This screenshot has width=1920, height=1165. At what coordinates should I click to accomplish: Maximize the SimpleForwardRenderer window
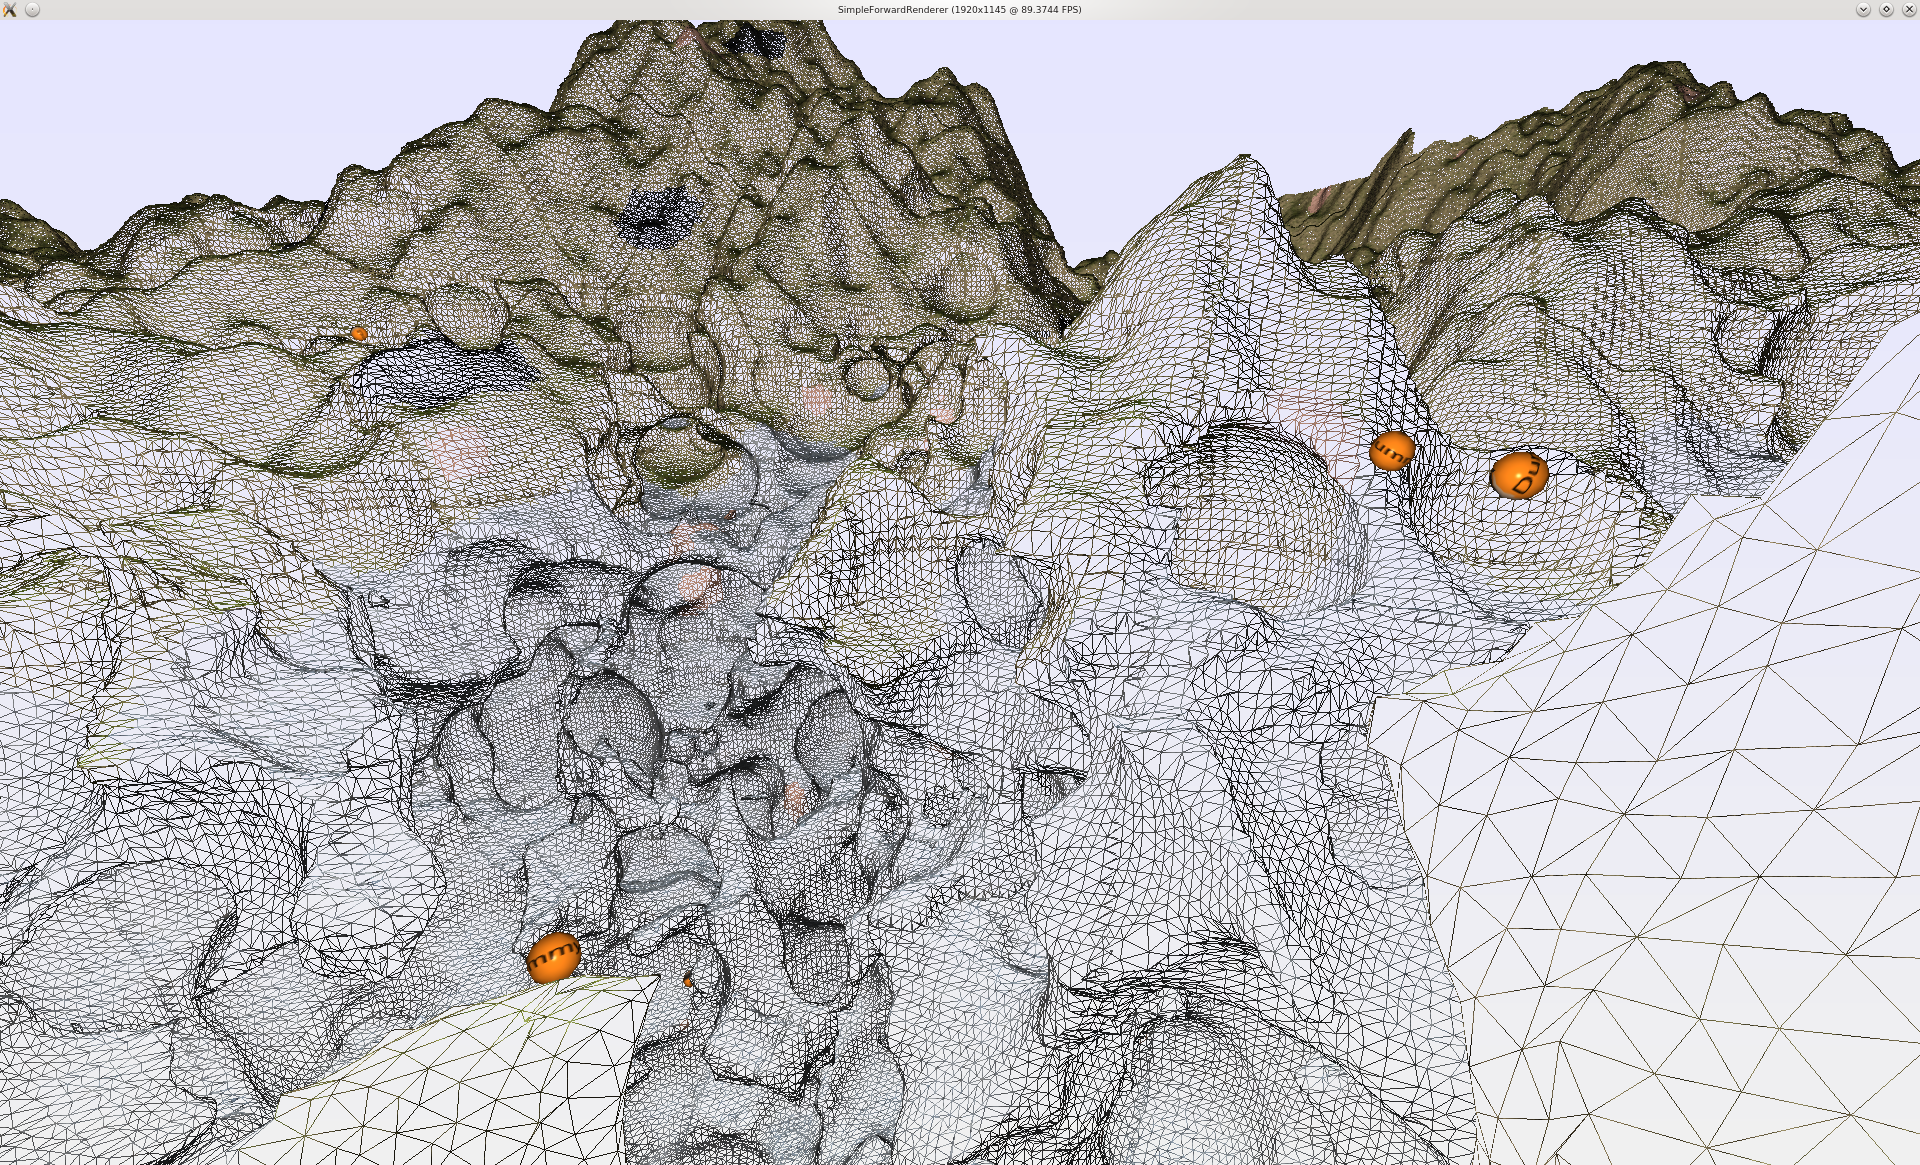pos(1886,9)
